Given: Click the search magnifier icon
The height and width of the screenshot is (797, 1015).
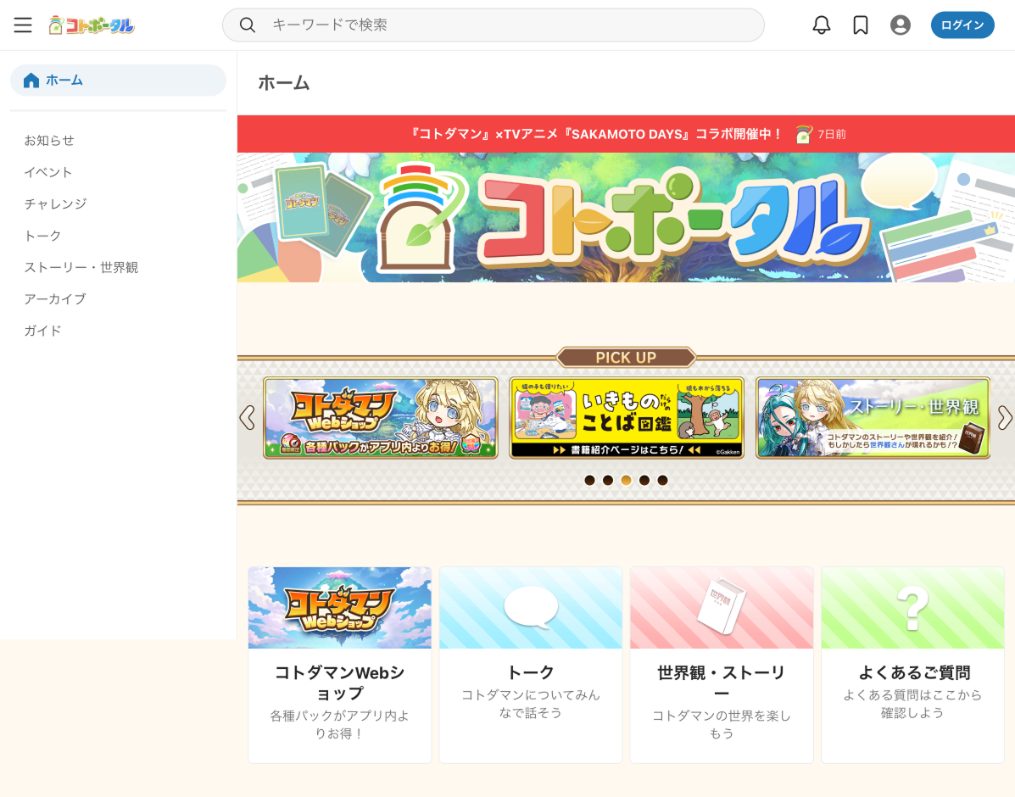Looking at the screenshot, I should click(x=247, y=25).
